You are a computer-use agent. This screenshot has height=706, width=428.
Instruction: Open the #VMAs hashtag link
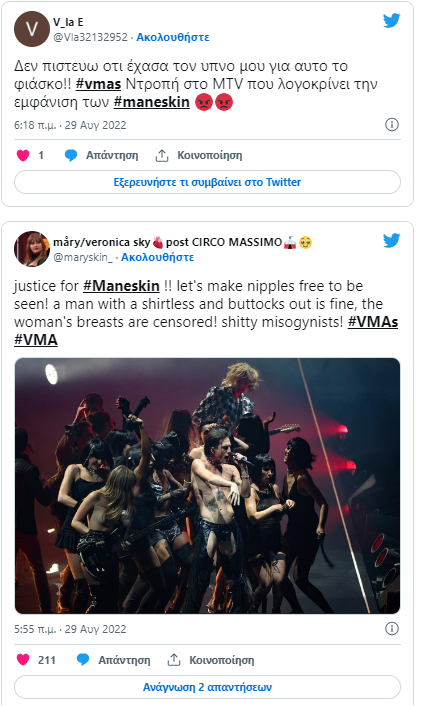(x=373, y=322)
